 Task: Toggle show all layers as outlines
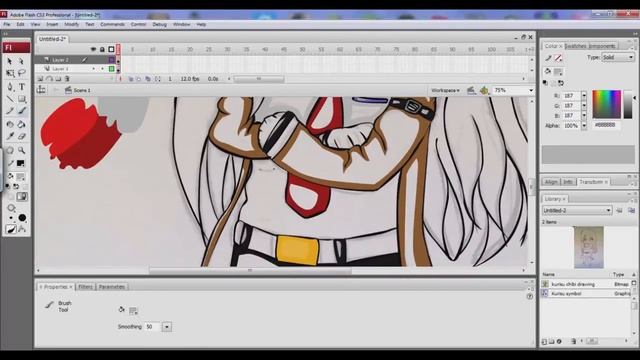click(111, 49)
